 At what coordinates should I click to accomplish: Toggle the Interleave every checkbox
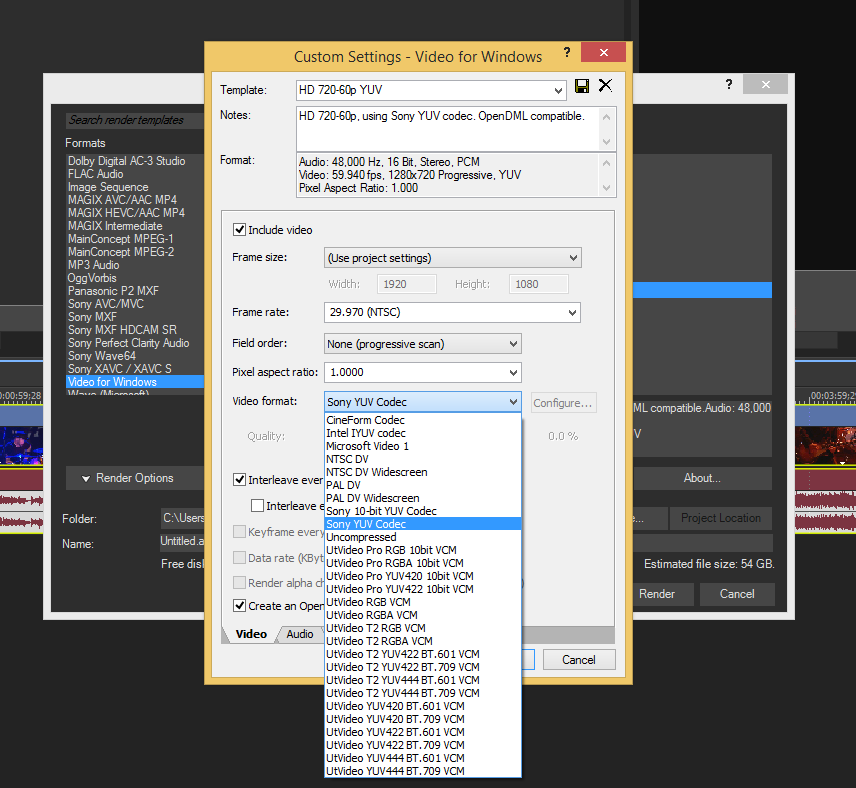[239, 479]
